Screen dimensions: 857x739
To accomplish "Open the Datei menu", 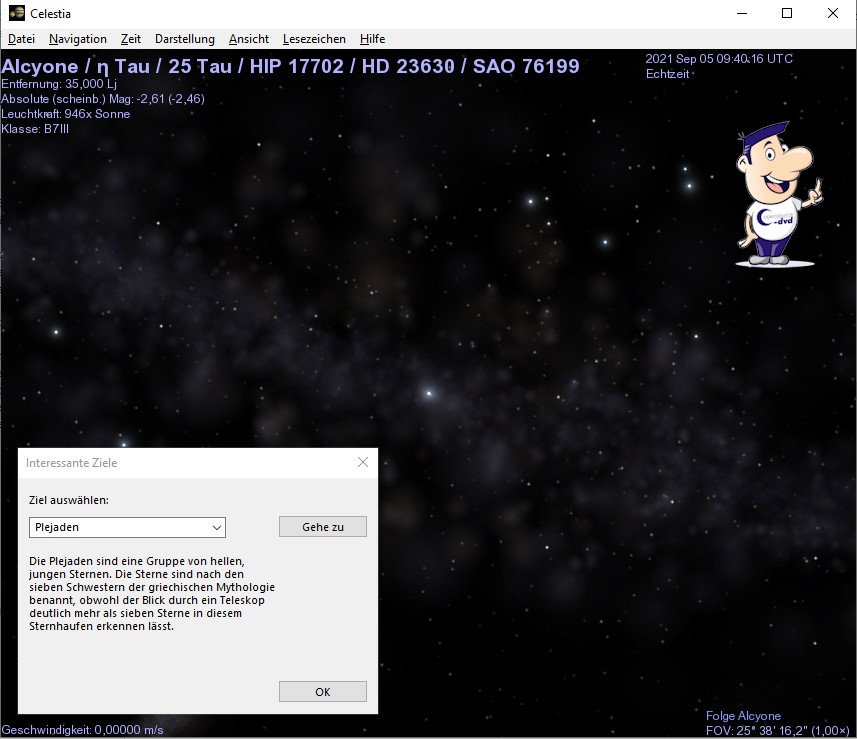I will tap(21, 39).
